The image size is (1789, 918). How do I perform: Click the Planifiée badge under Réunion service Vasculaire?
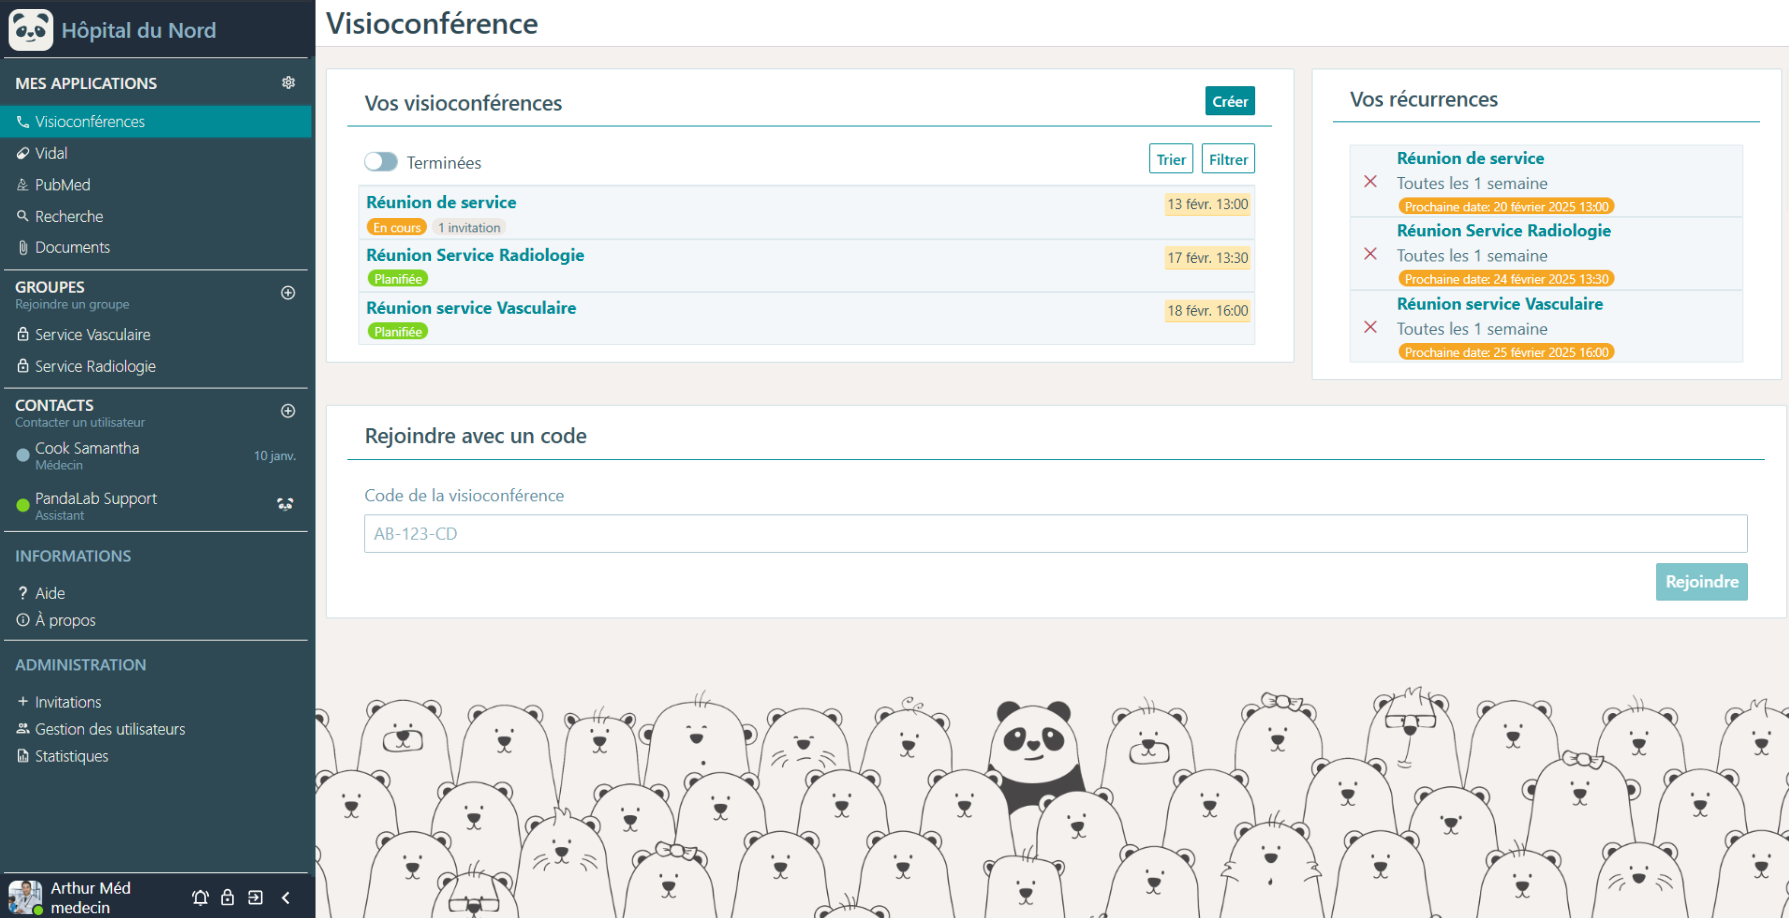(x=397, y=332)
